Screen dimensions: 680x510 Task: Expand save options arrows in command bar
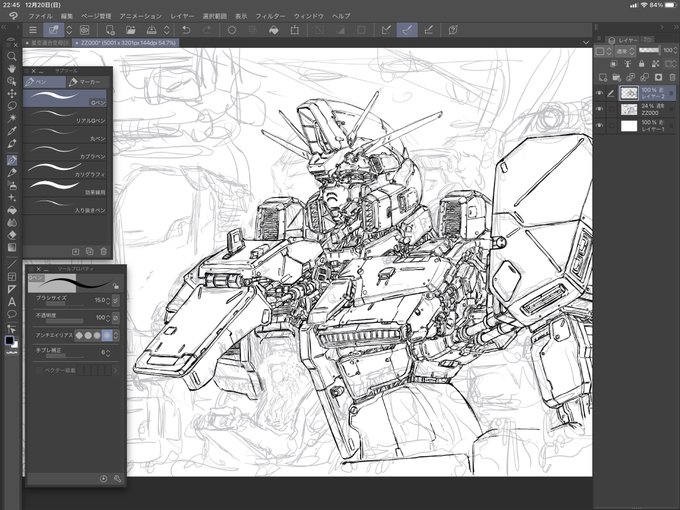(x=167, y=30)
